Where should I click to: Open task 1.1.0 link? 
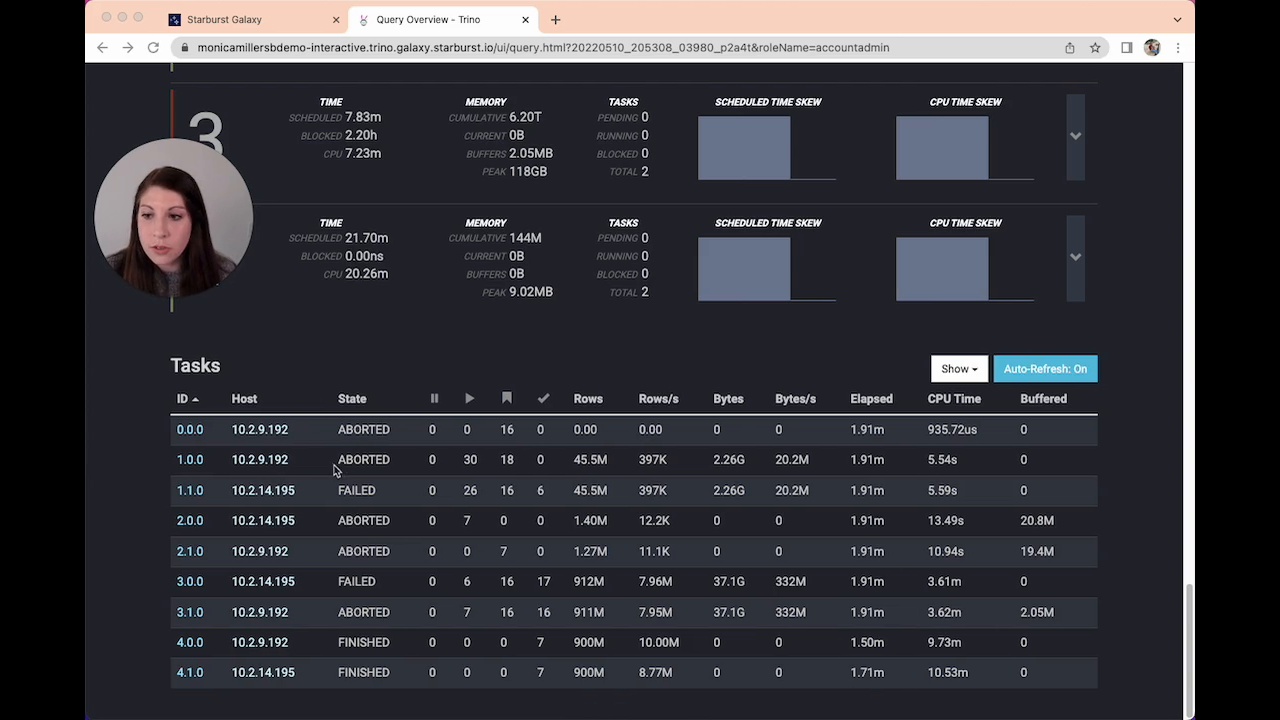[x=190, y=491]
